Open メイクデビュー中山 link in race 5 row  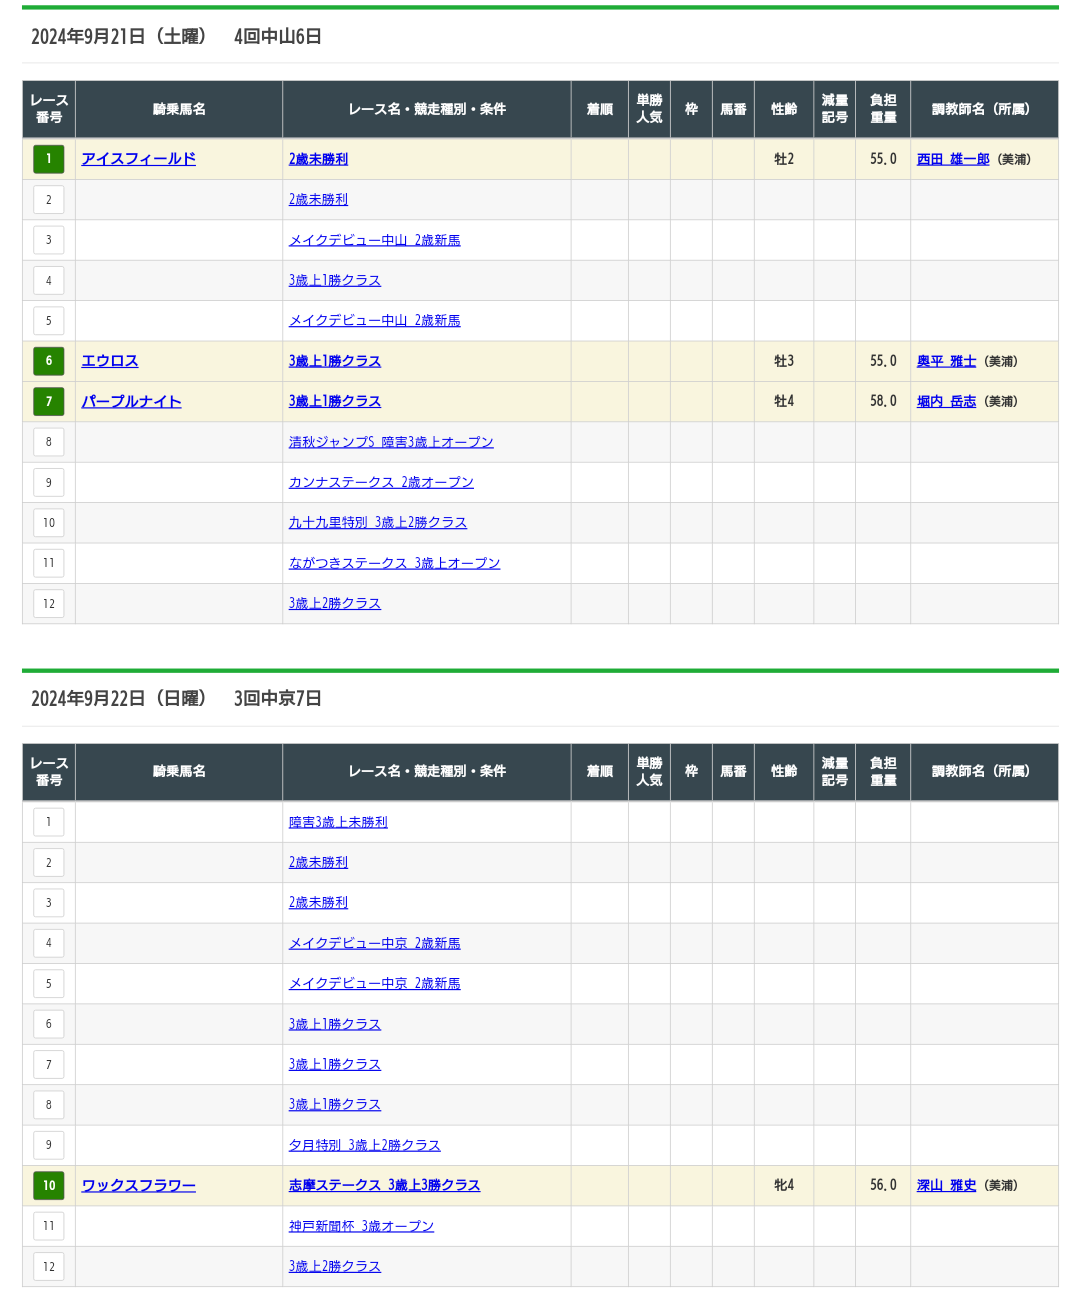[x=374, y=321]
